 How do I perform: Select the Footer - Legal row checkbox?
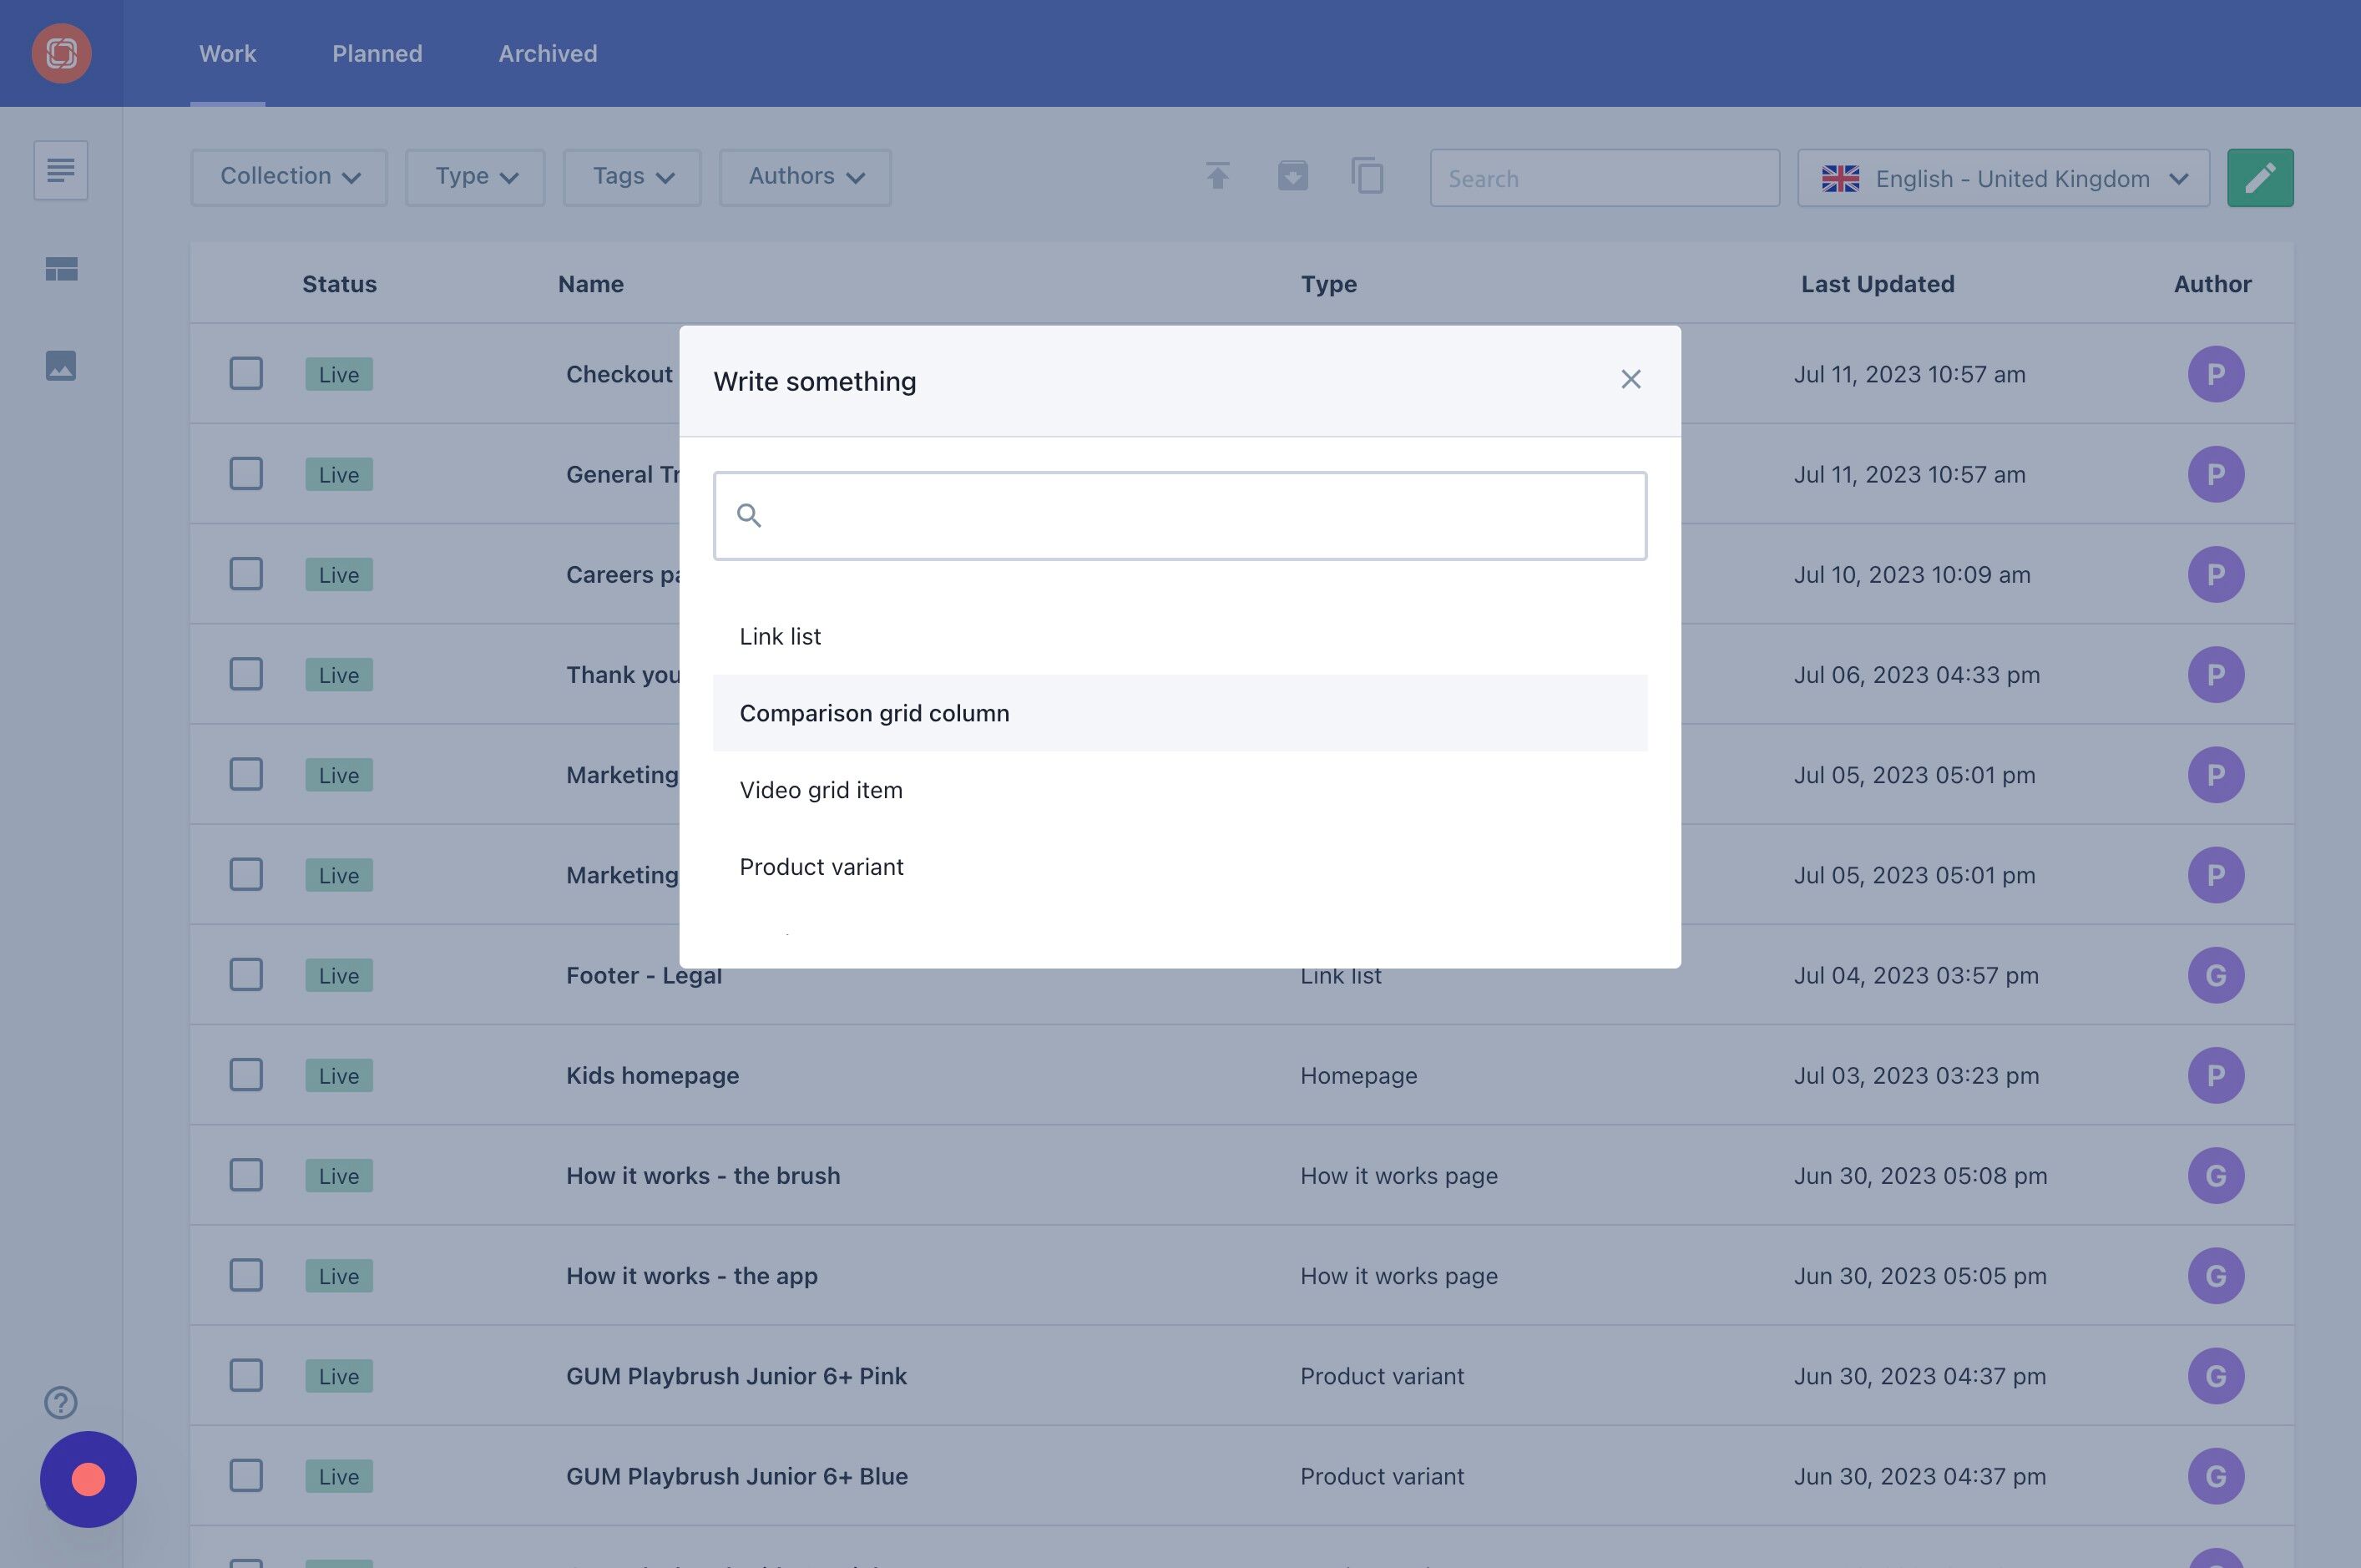tap(246, 975)
